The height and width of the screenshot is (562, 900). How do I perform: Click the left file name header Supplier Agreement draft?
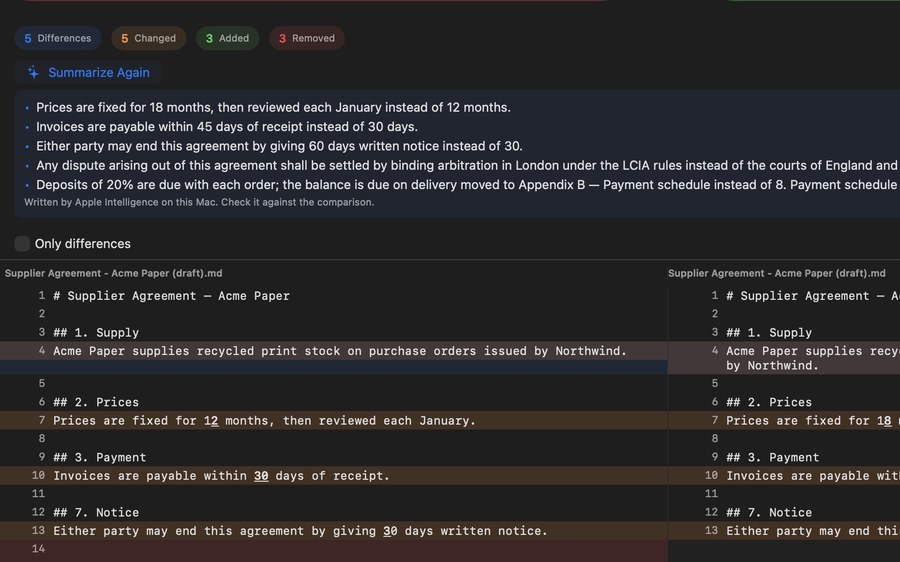click(x=114, y=273)
